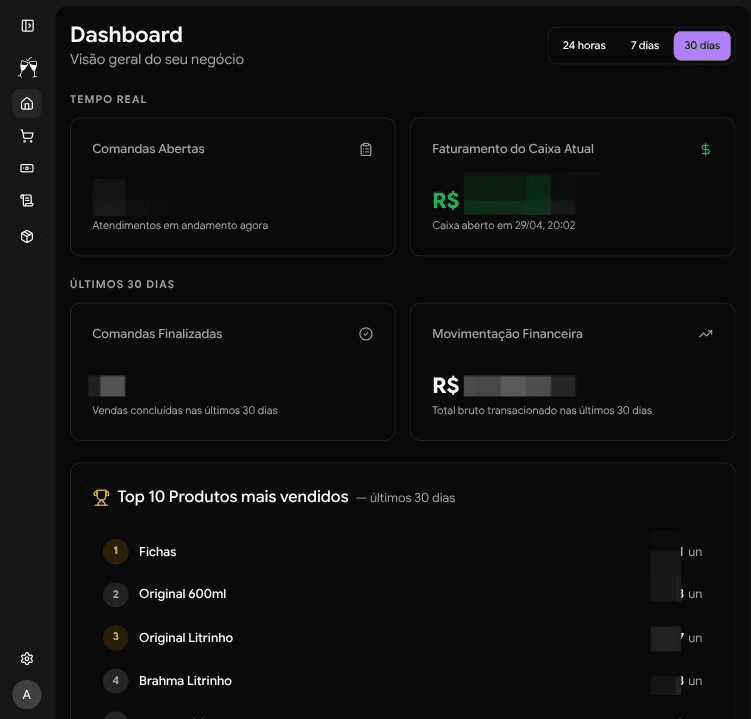This screenshot has width=751, height=719.
Task: Click green dollar icon on Faturamento card
Action: pyautogui.click(x=705, y=149)
